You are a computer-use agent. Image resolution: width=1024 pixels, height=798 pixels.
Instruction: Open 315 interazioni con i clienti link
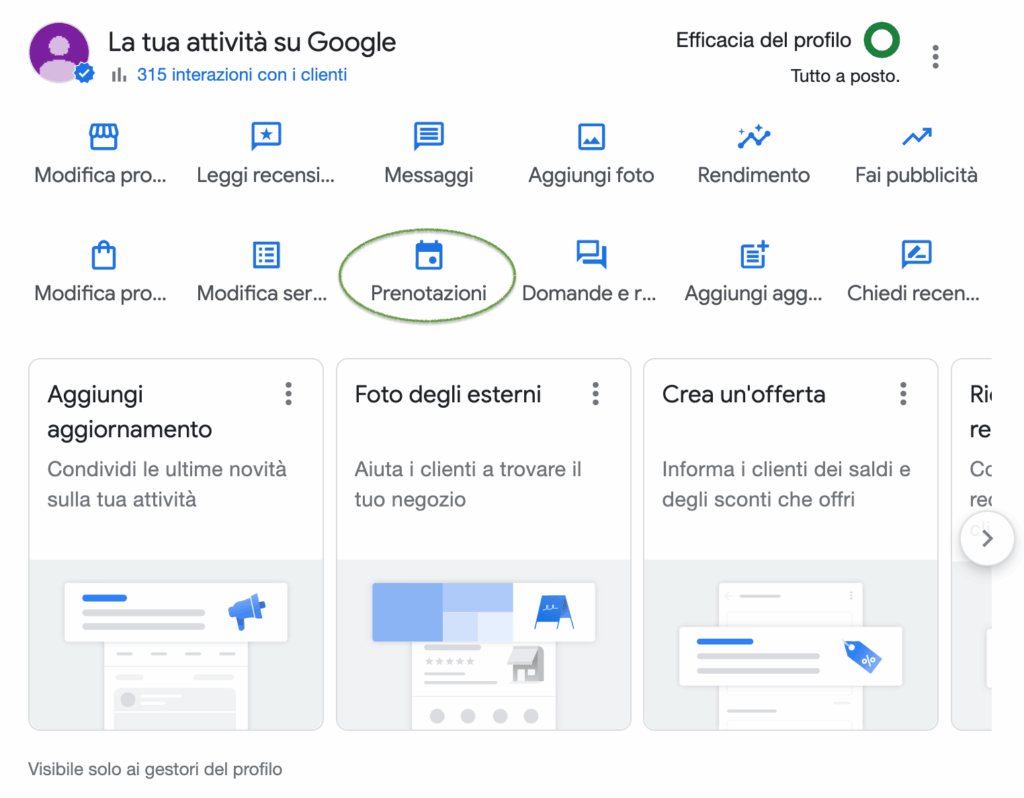[x=242, y=75]
